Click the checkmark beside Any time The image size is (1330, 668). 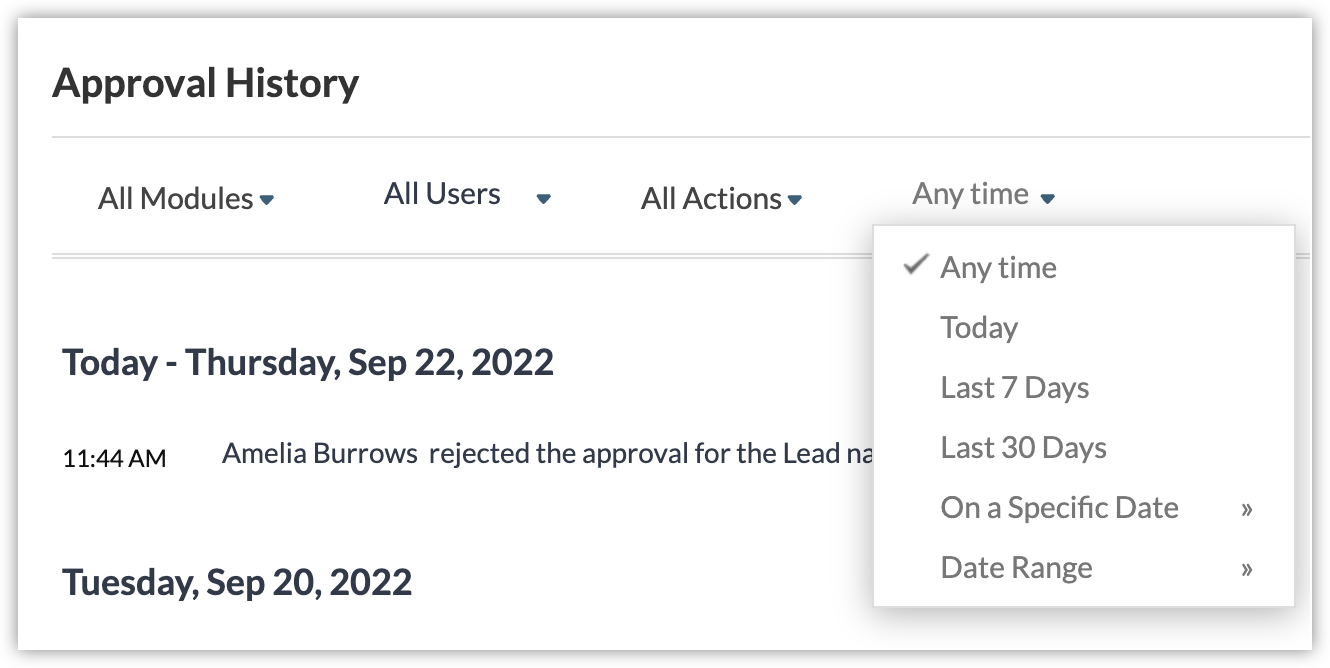pos(915,266)
